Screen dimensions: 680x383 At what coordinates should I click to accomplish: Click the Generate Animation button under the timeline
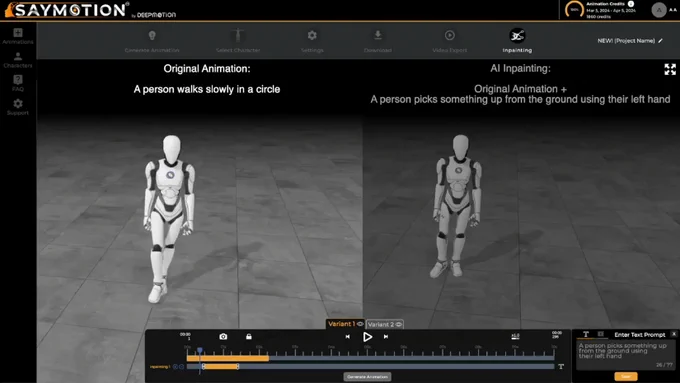click(x=367, y=377)
